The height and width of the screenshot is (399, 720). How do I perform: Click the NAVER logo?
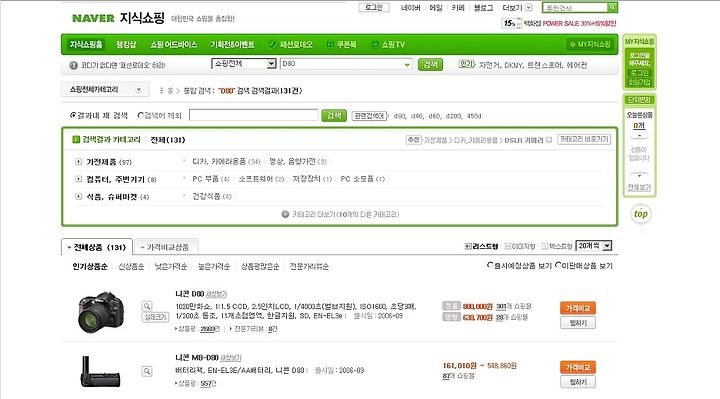[93, 18]
